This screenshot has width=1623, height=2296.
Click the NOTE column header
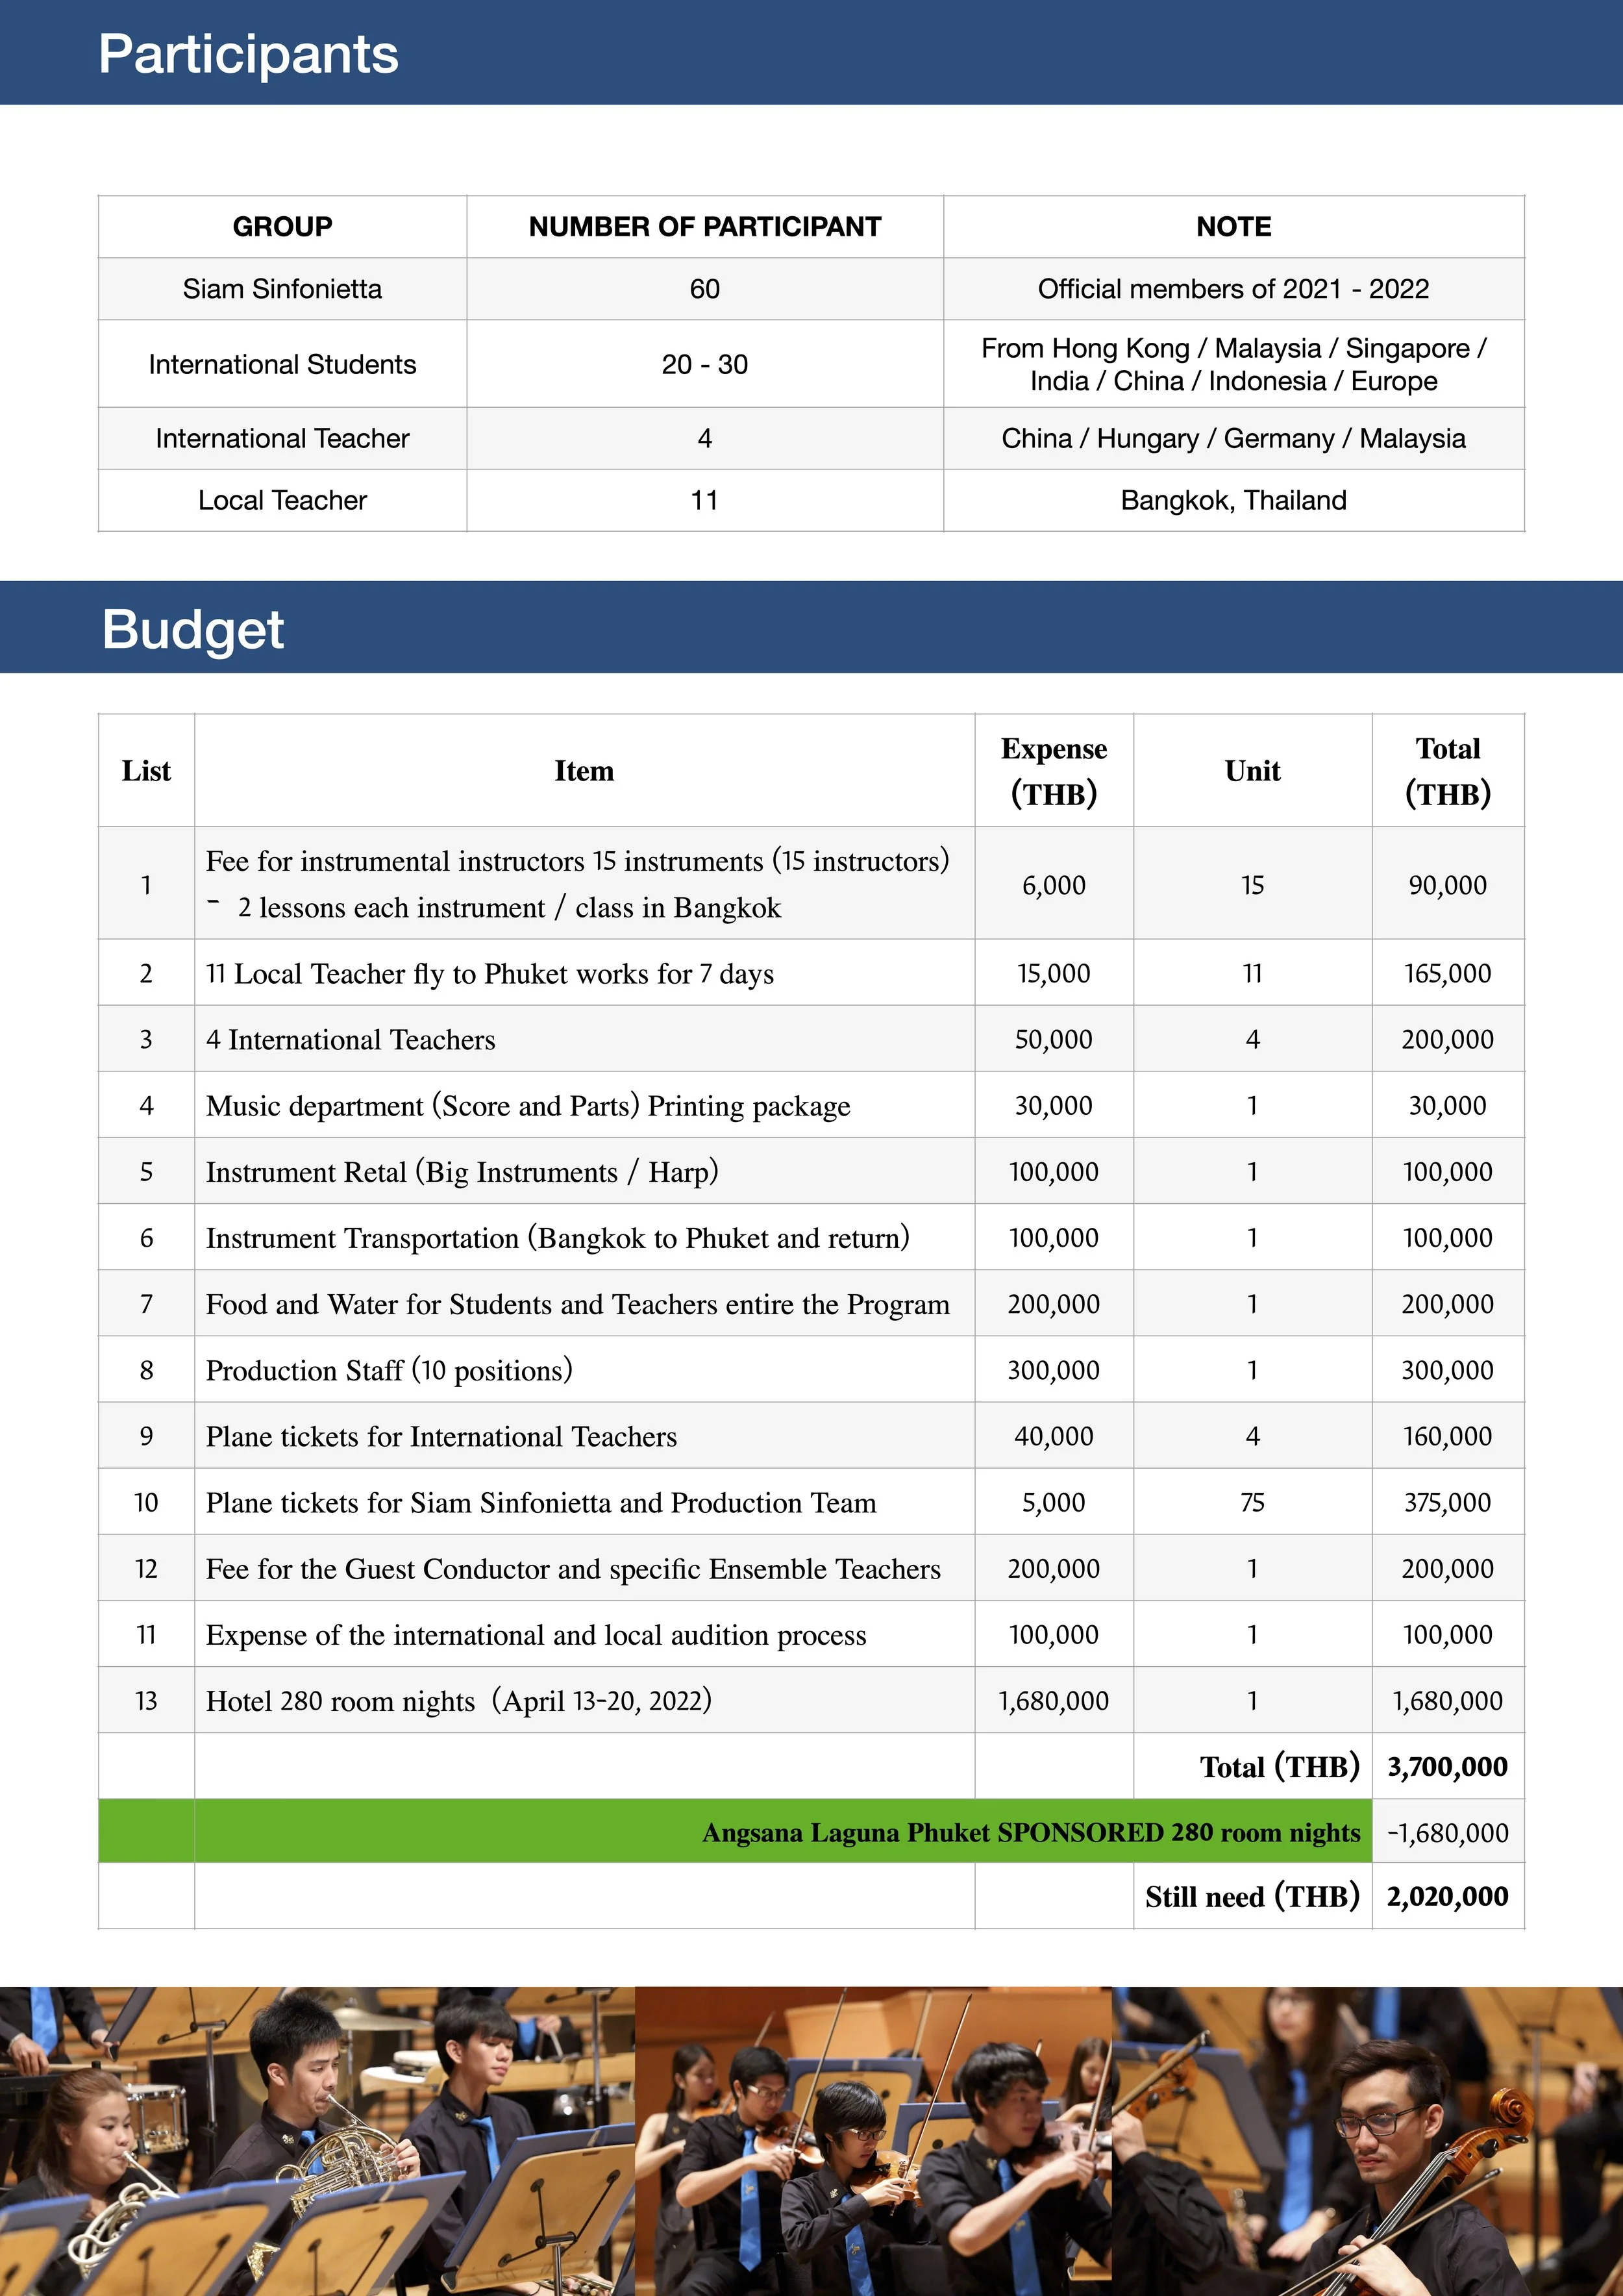1233,227
